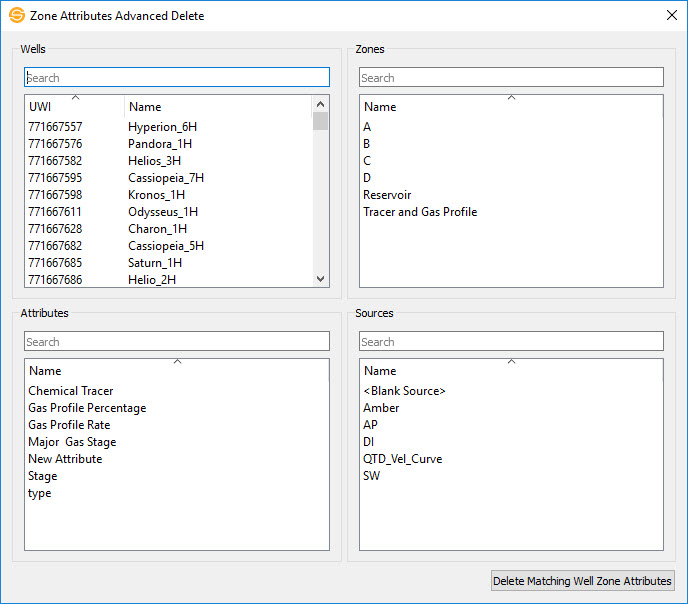
Task: Focus the Attributes search field
Action: tap(176, 342)
